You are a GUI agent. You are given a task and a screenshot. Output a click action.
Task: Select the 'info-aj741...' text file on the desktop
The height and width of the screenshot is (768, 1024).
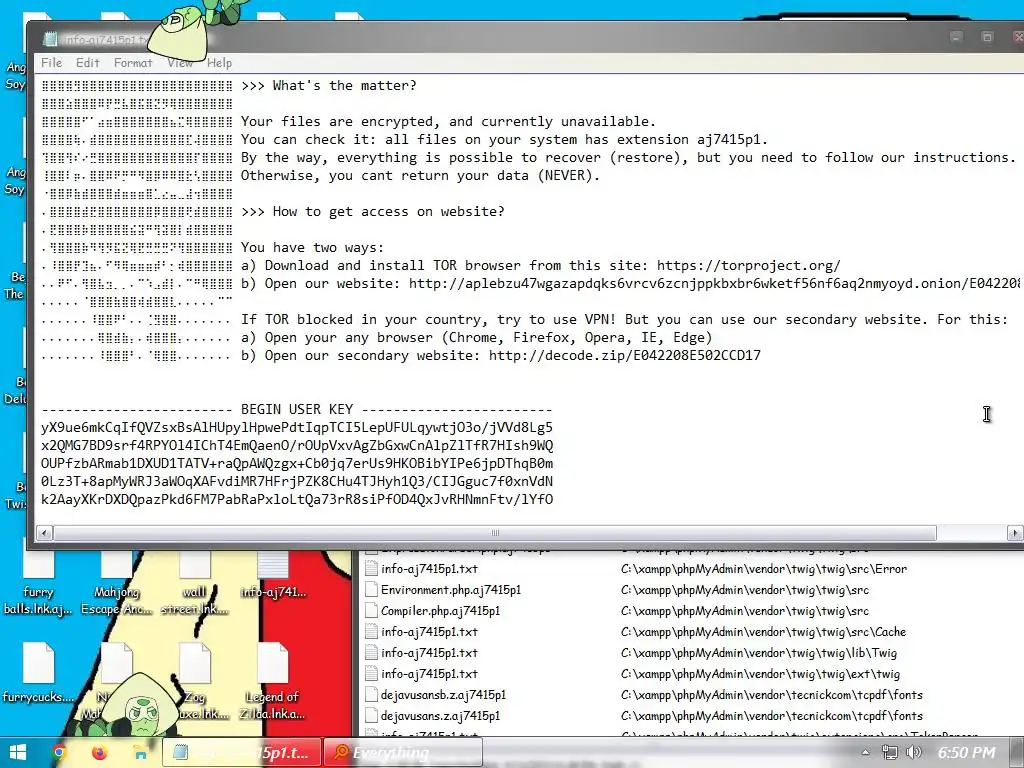click(x=273, y=575)
